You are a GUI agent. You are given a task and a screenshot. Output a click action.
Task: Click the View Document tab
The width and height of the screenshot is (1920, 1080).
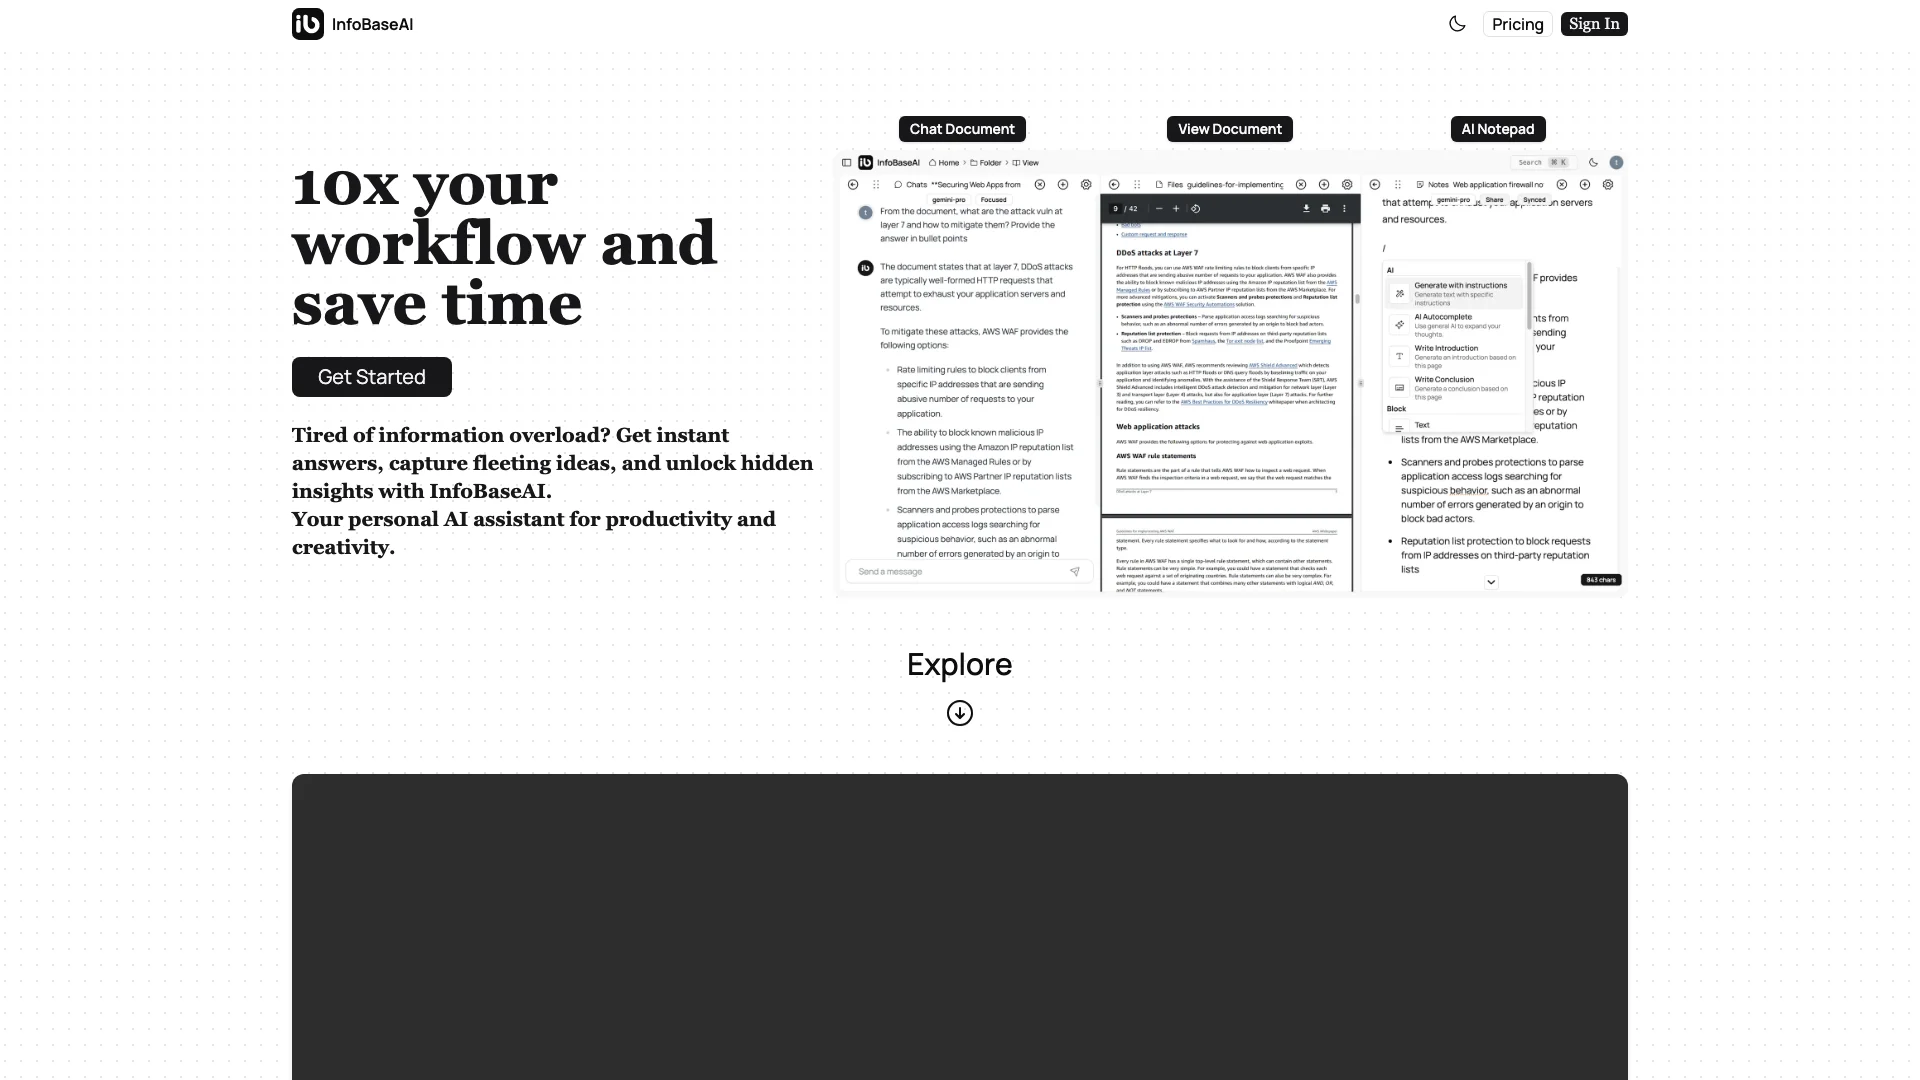(1229, 128)
